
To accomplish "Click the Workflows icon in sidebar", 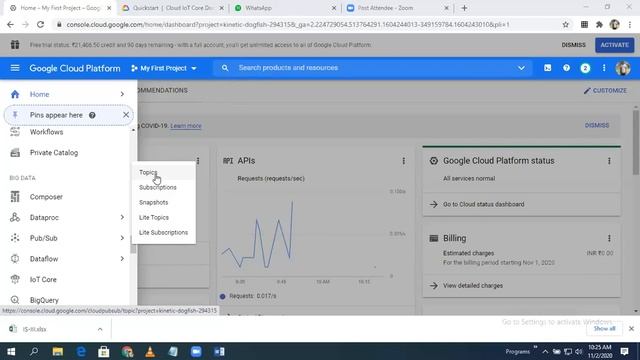I will coord(15,132).
